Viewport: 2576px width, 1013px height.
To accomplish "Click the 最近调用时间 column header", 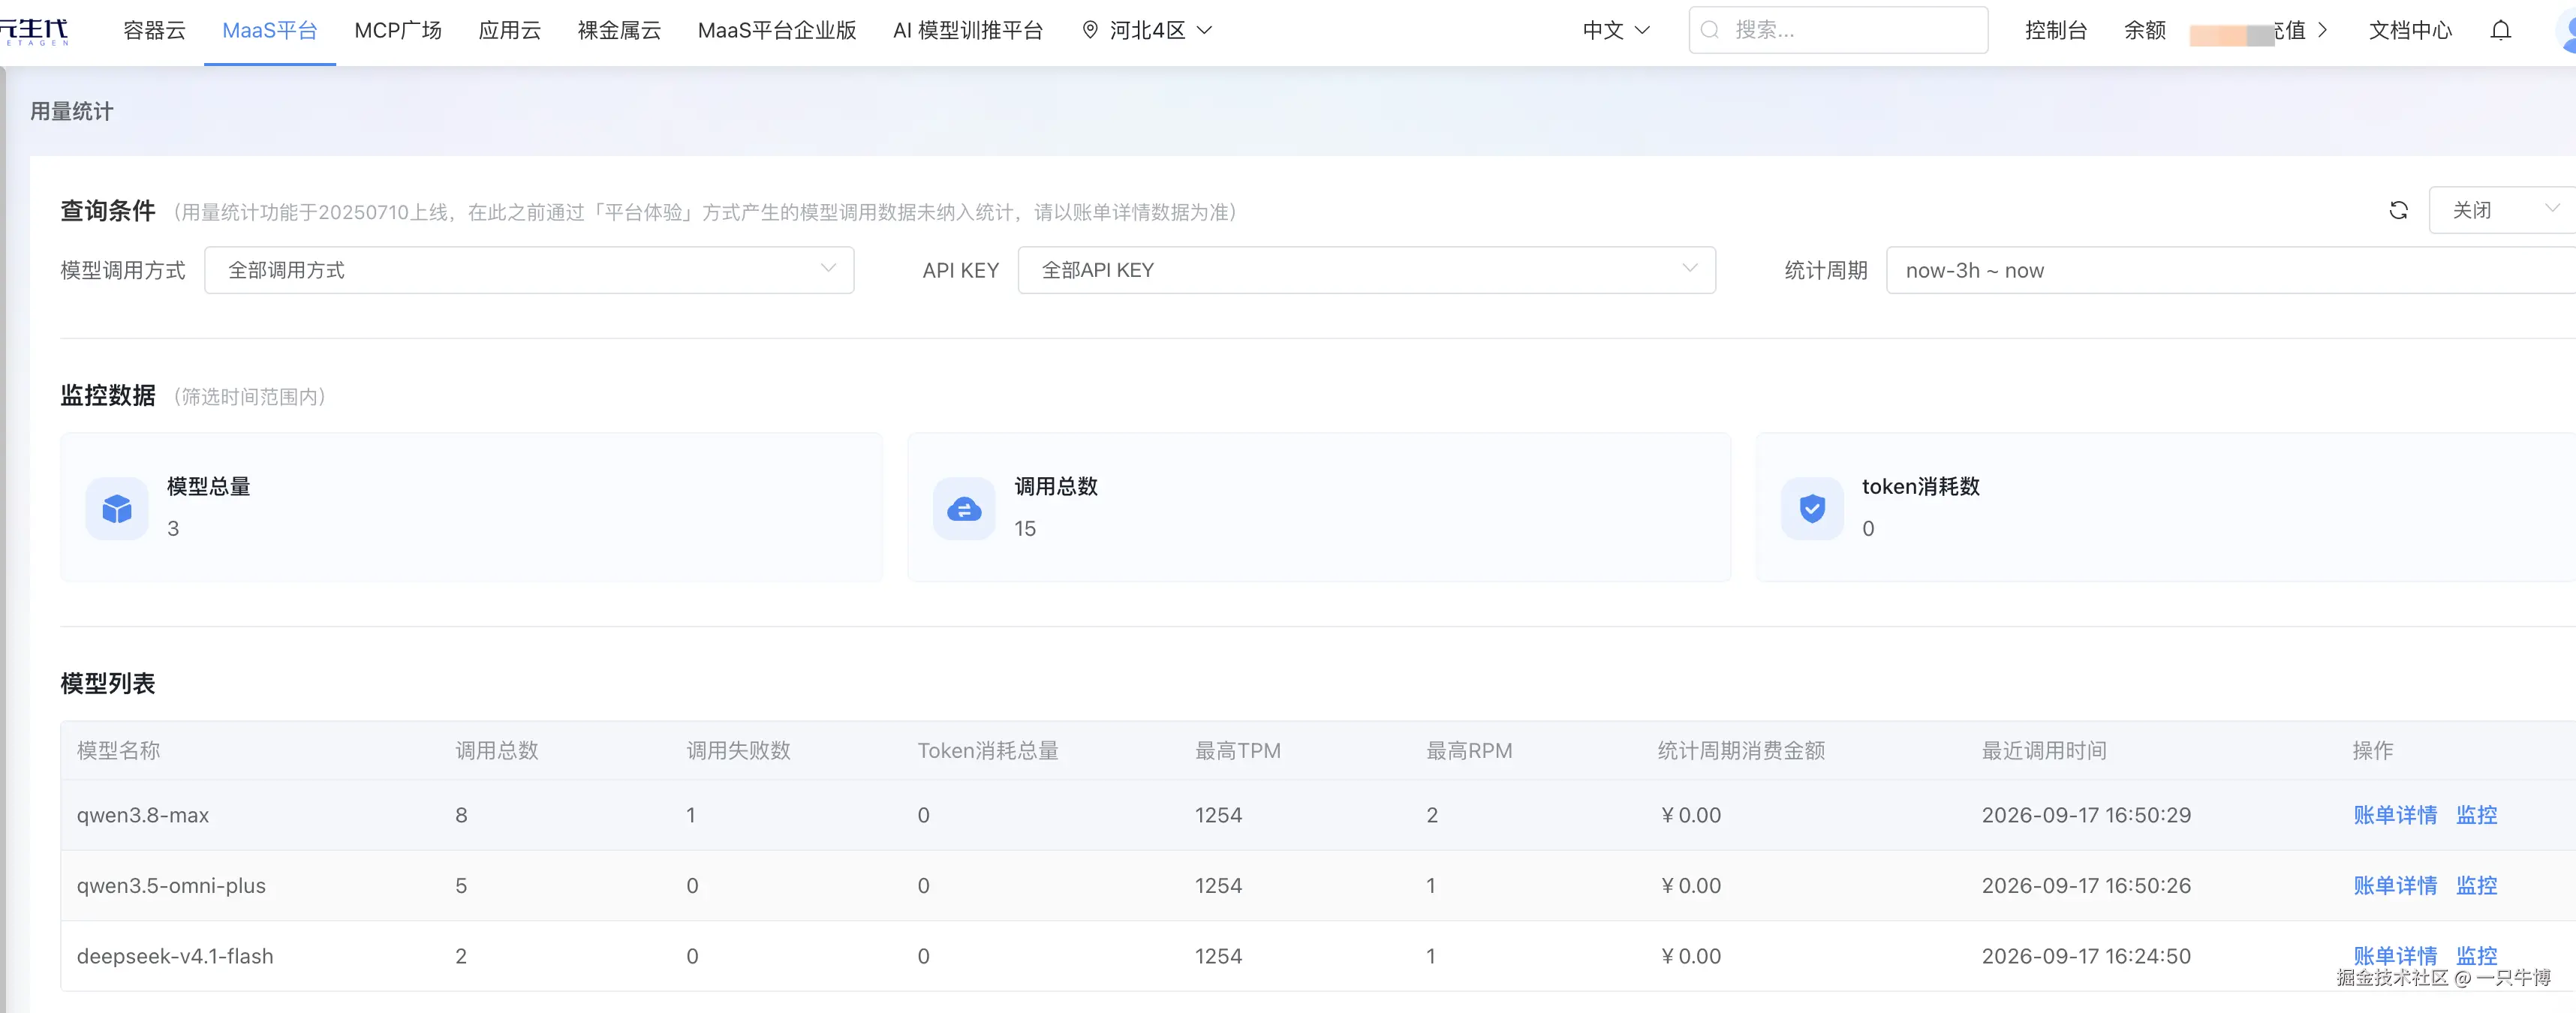I will pos(2044,750).
